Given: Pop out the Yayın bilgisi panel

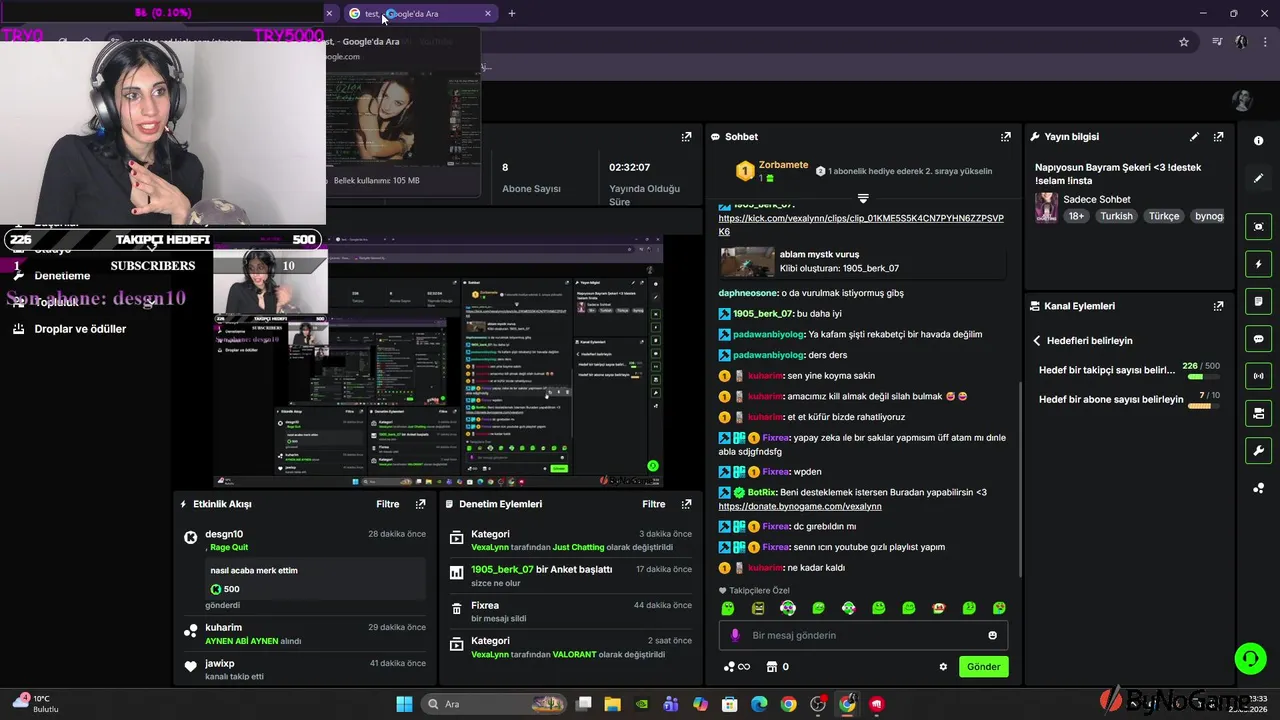Looking at the screenshot, I should [1218, 136].
